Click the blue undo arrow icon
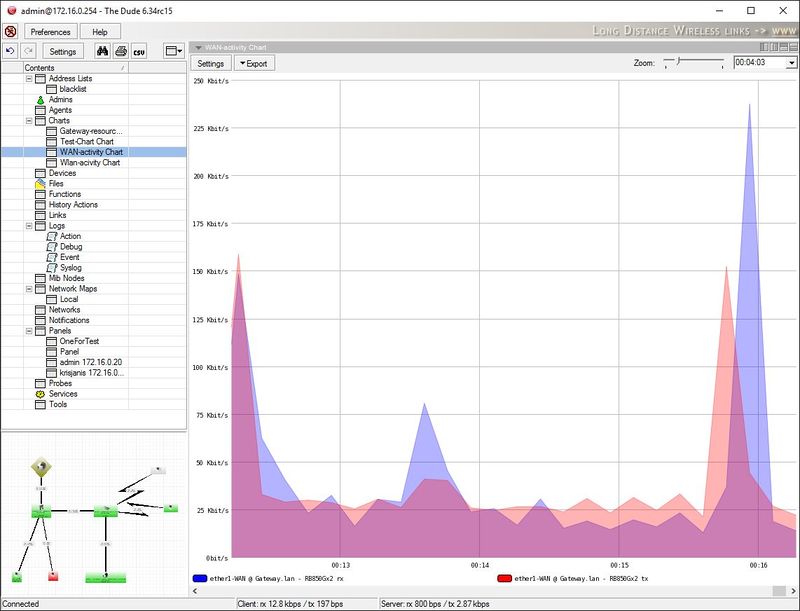The height and width of the screenshot is (611, 800). 10,51
